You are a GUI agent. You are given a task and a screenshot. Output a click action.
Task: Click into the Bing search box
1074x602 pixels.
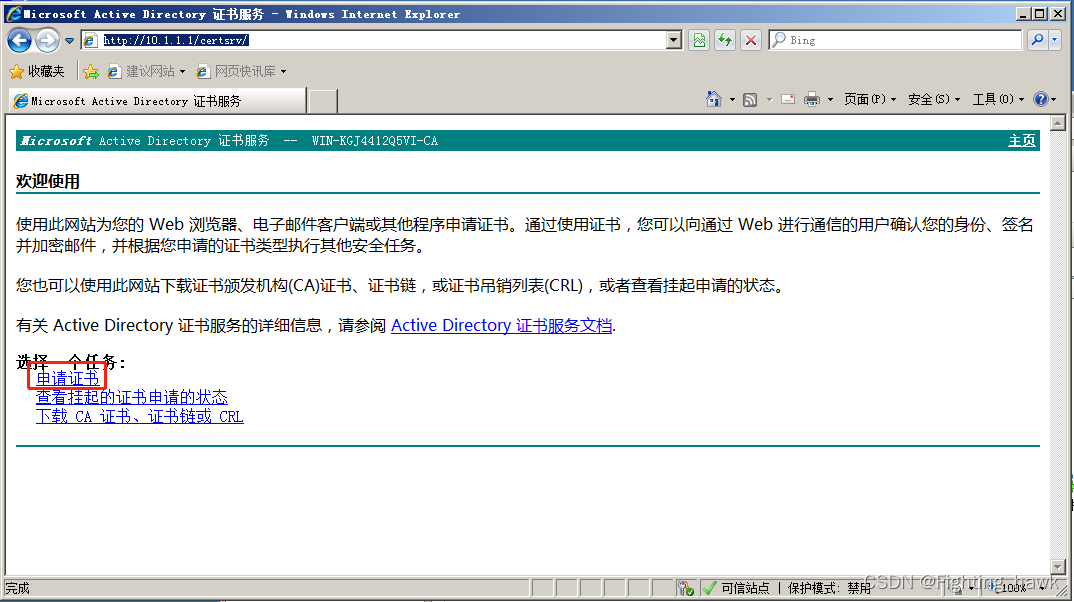point(896,40)
